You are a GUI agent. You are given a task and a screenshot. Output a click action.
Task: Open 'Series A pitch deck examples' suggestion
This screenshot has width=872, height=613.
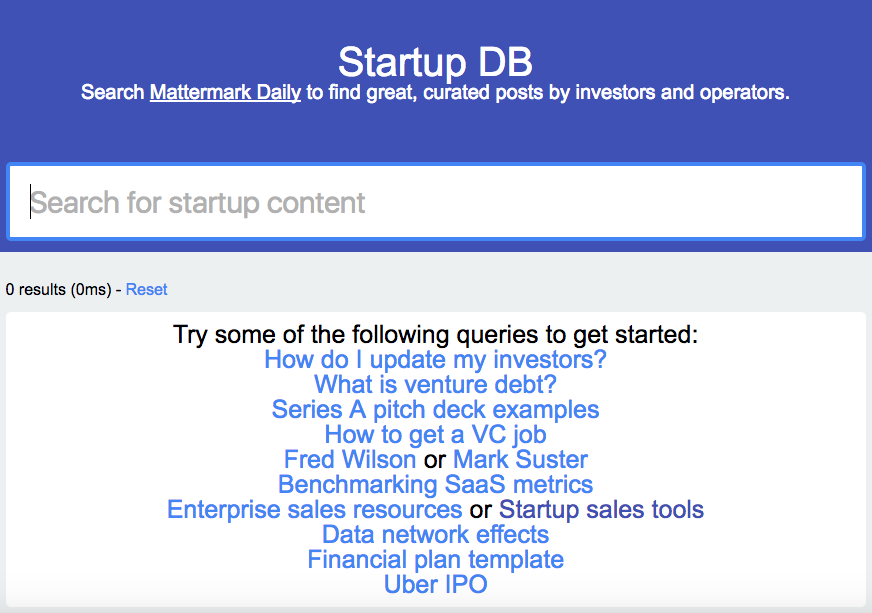pyautogui.click(x=435, y=410)
